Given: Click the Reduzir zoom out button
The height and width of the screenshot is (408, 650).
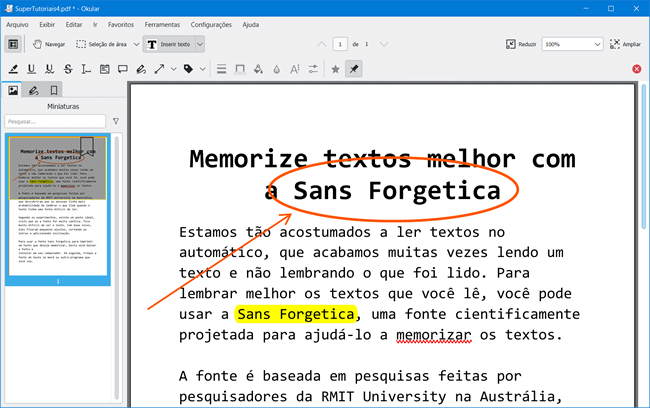Looking at the screenshot, I should point(521,44).
